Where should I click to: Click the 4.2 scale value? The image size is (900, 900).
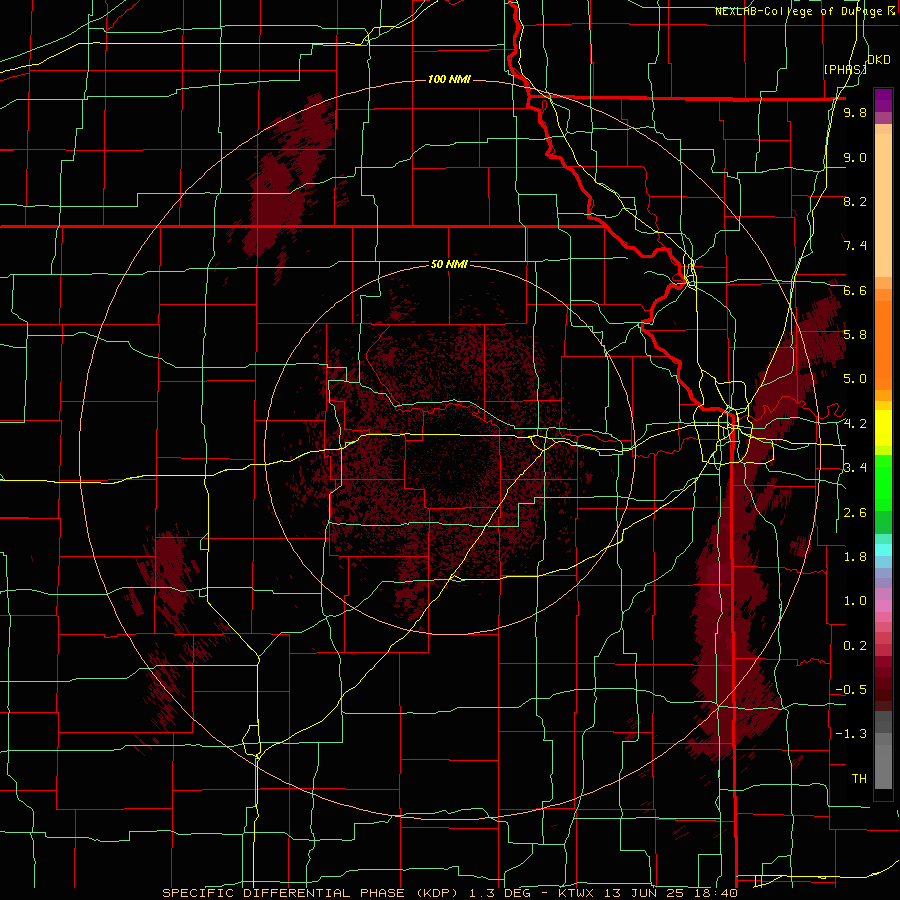(855, 424)
